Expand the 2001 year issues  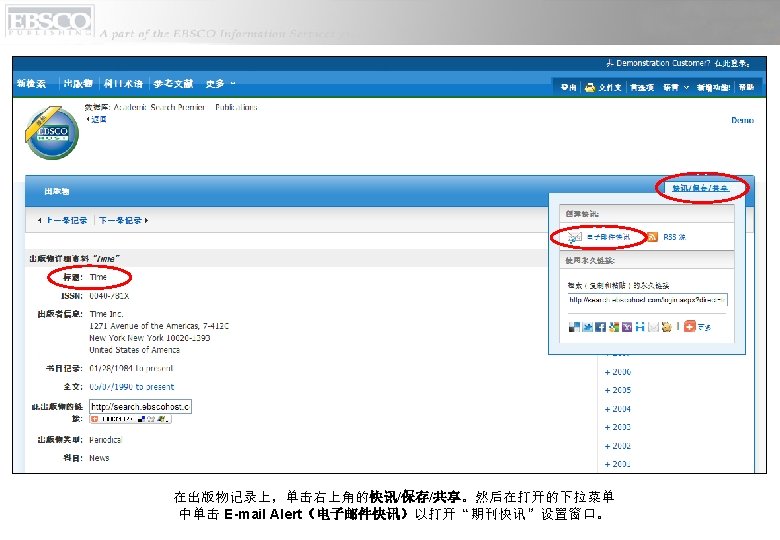(618, 464)
